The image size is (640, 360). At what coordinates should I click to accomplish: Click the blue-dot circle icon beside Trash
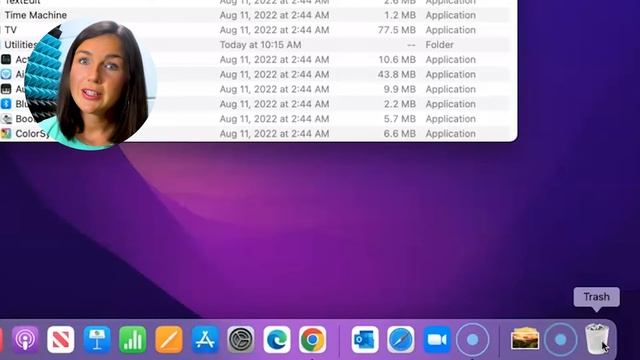(x=561, y=340)
